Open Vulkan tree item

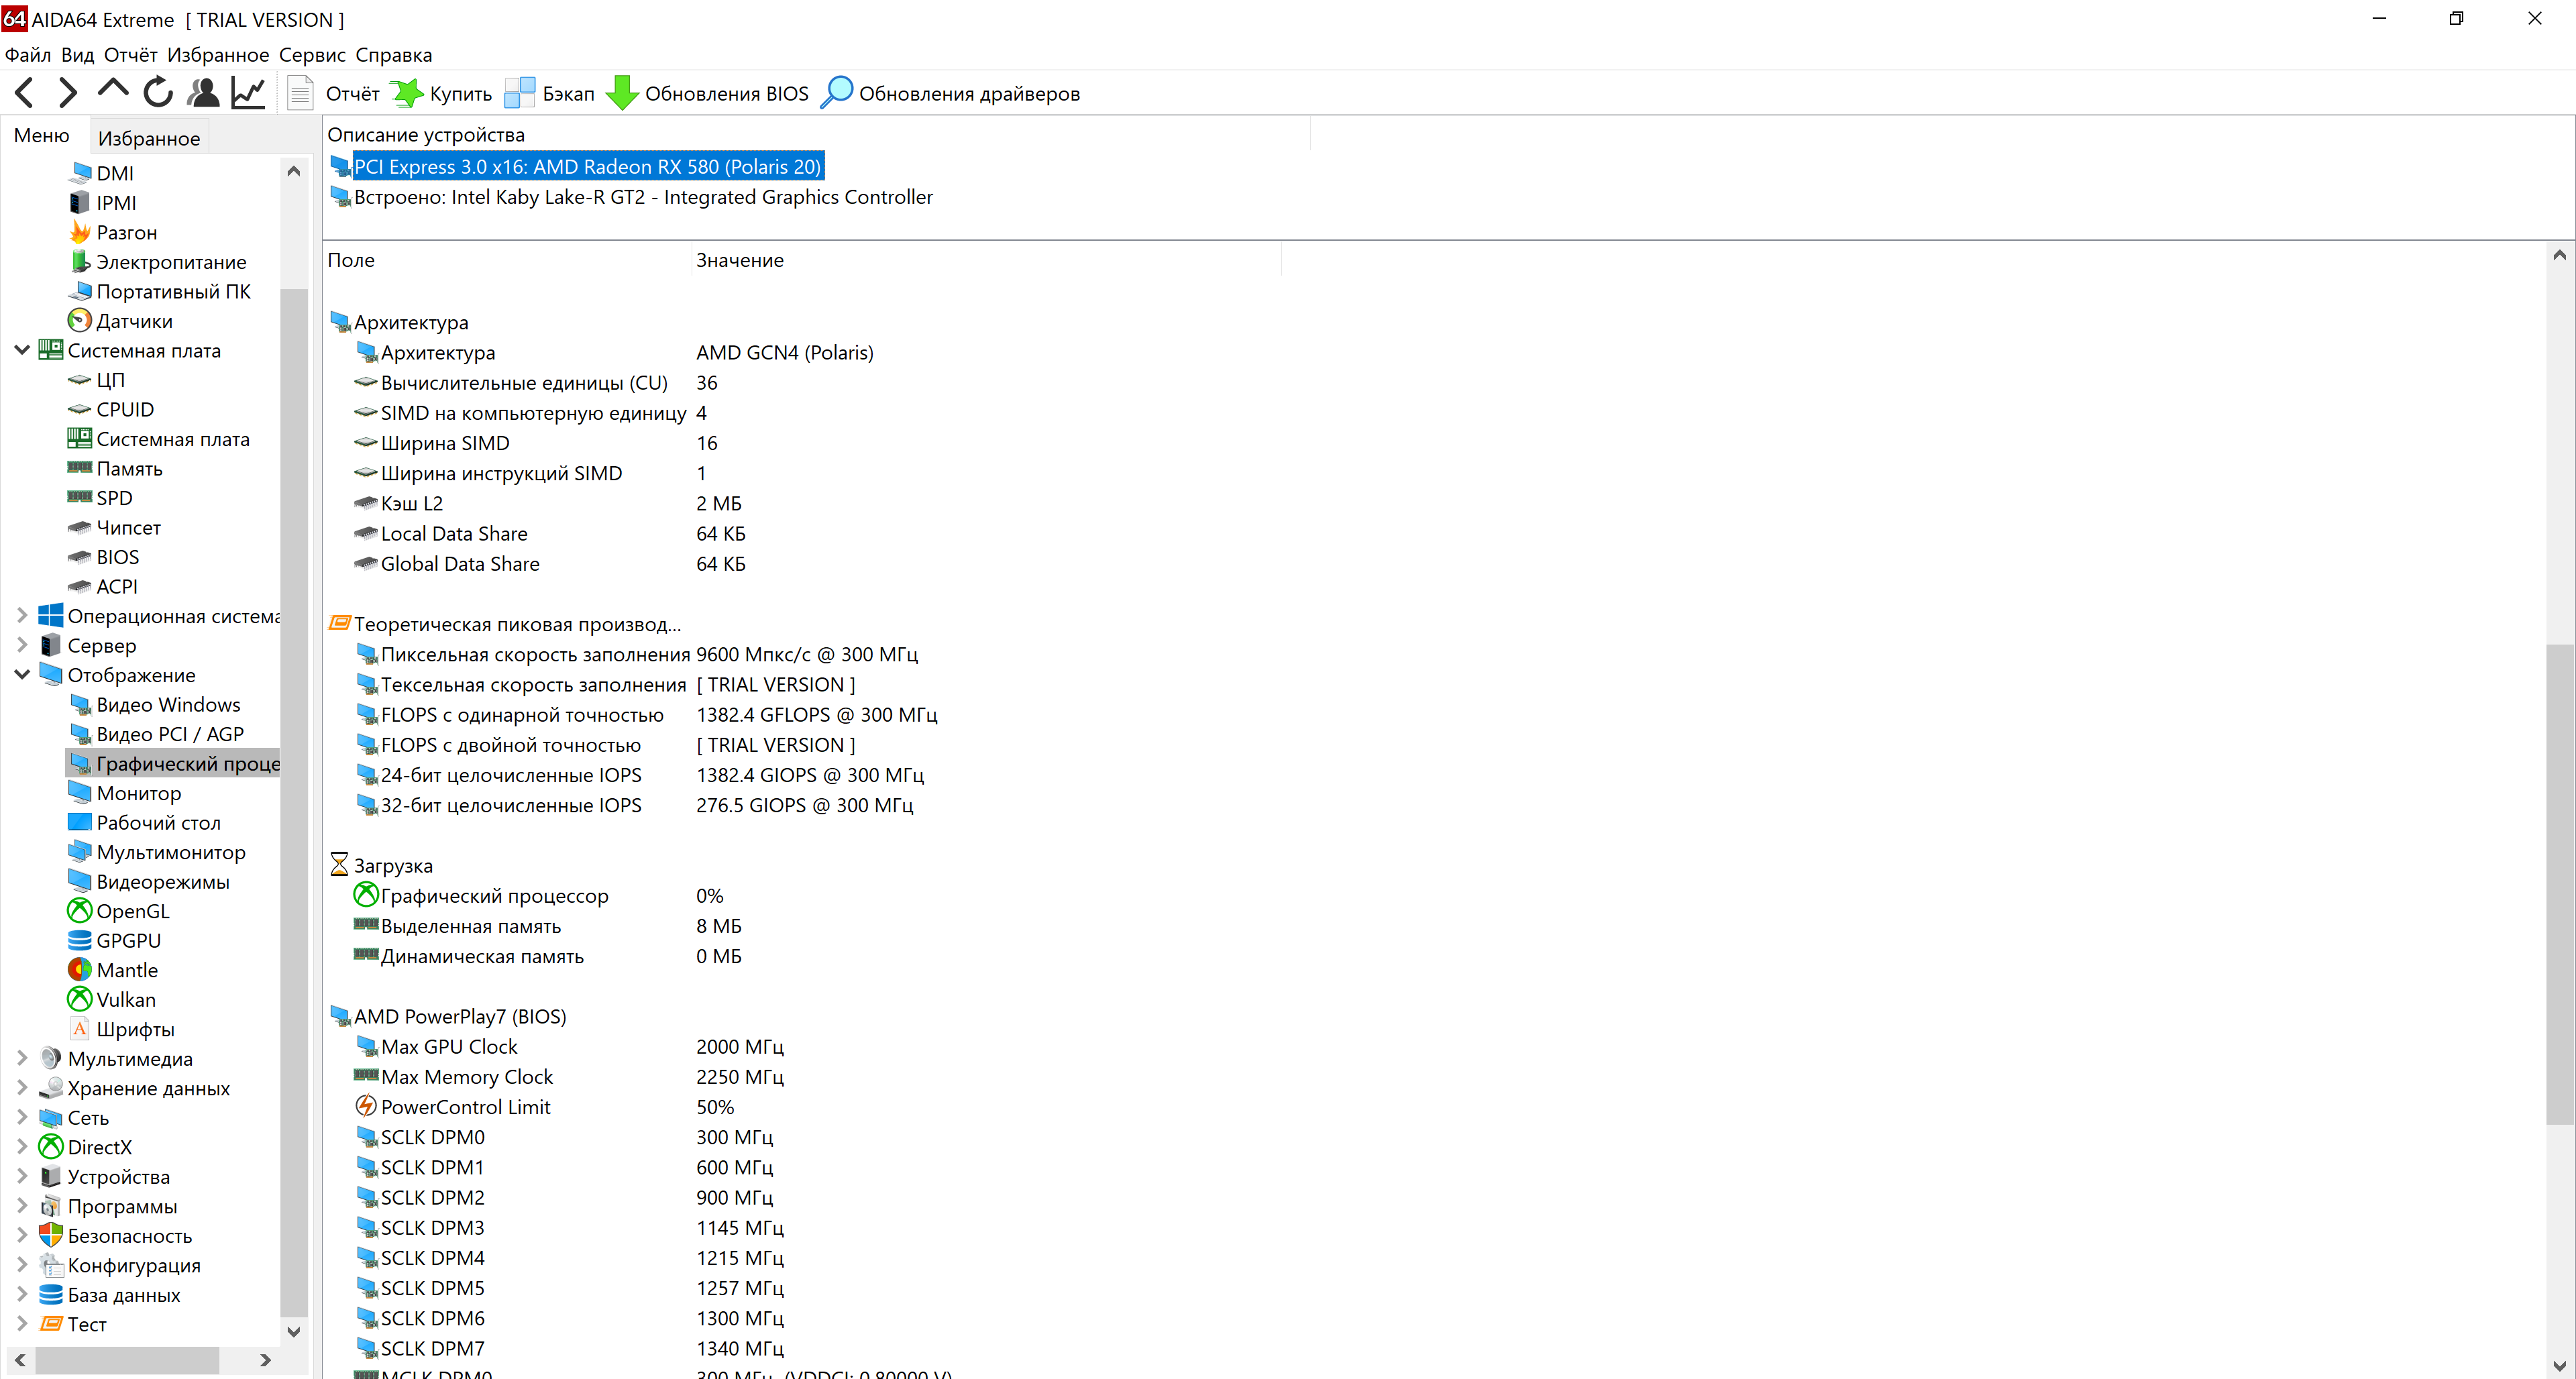pyautogui.click(x=112, y=999)
